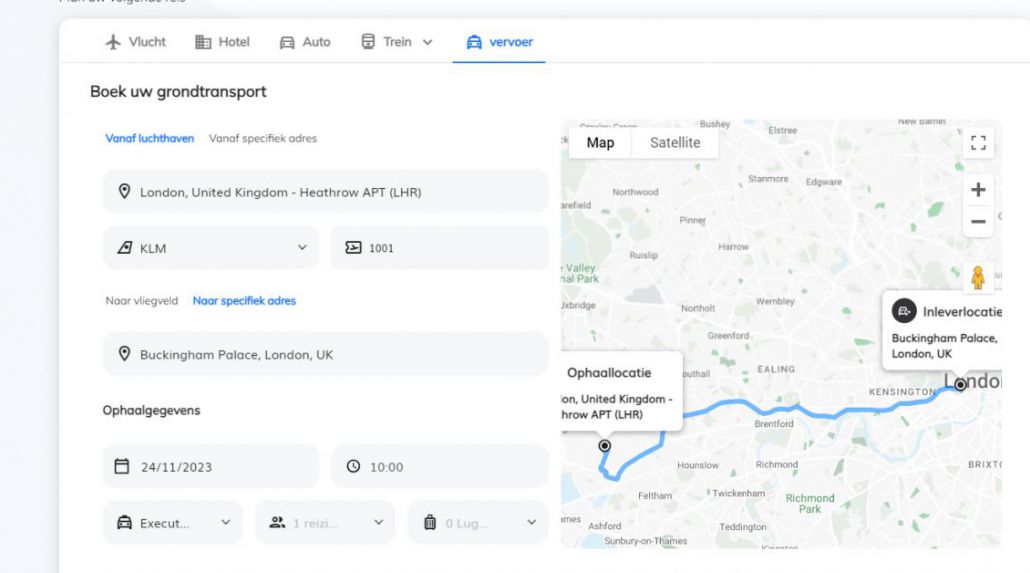This screenshot has width=1030, height=573.
Task: Choose the Naar vliegveld option
Action: coord(143,300)
